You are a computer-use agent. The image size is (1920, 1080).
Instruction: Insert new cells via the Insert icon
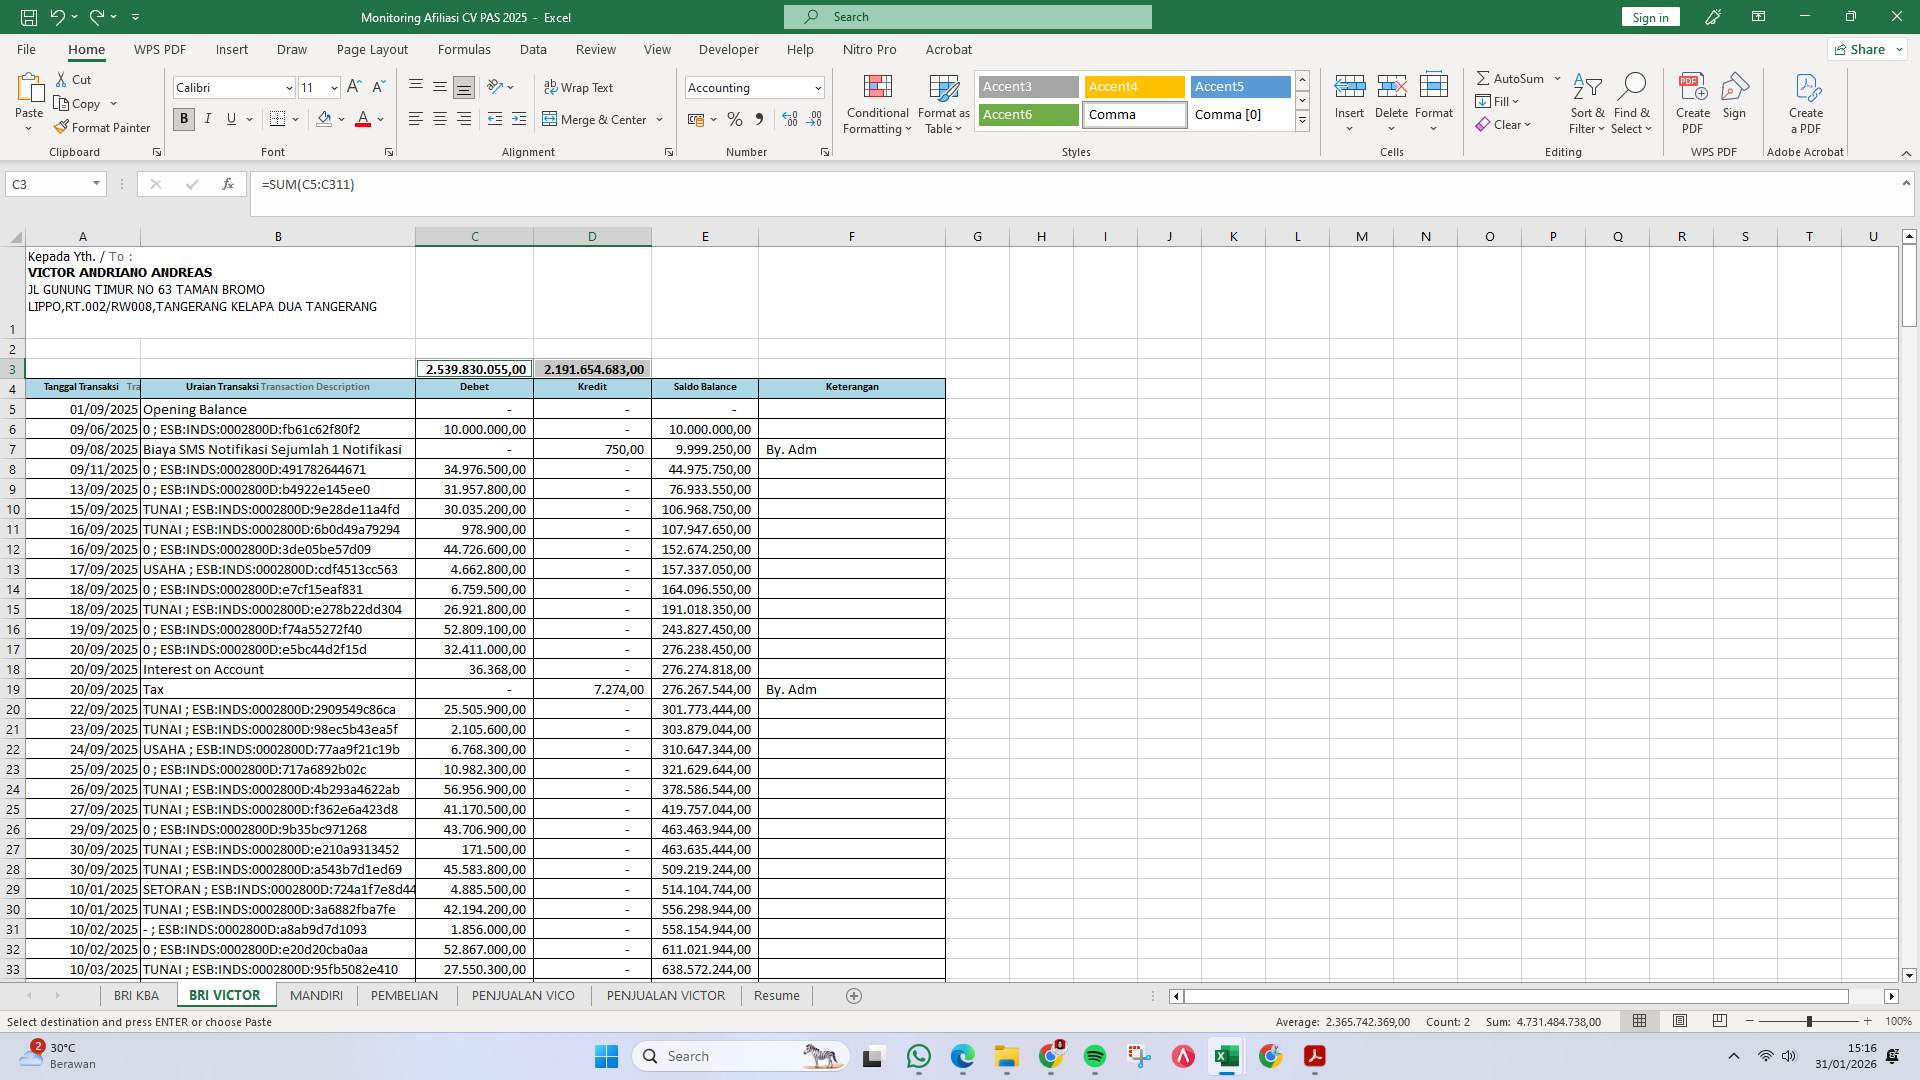1350,95
